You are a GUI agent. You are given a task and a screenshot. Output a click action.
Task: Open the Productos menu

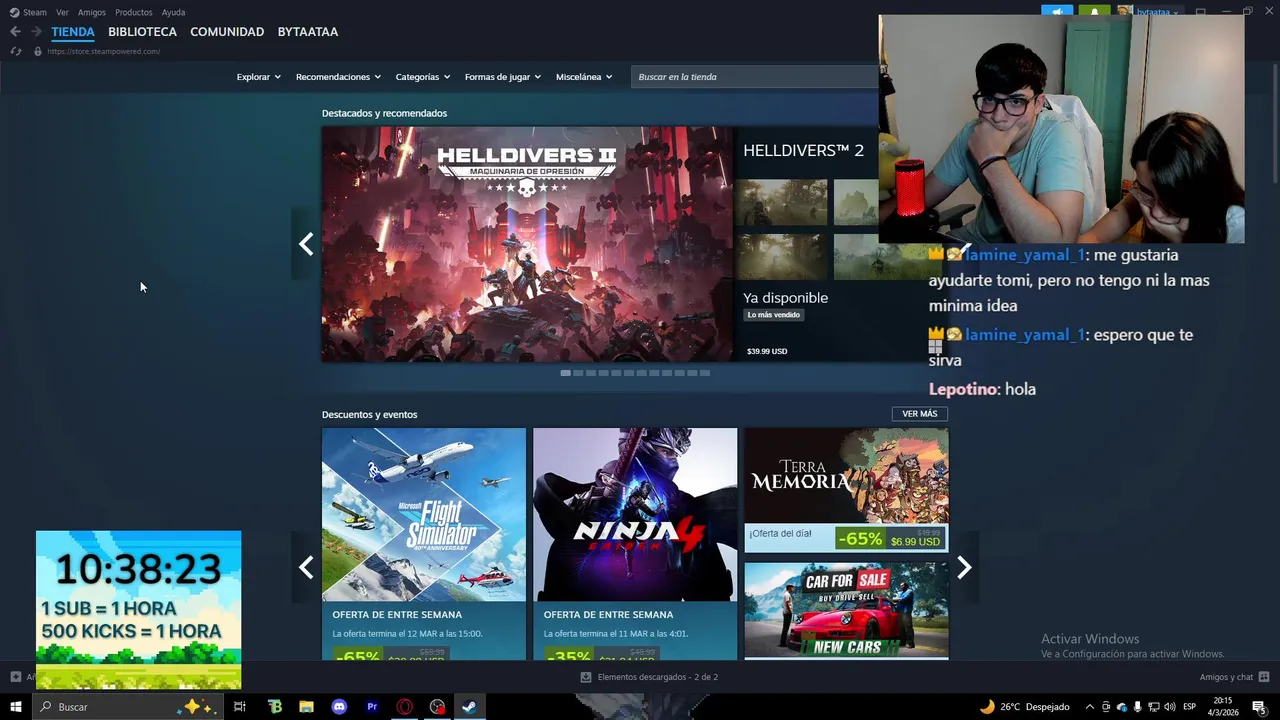point(134,12)
